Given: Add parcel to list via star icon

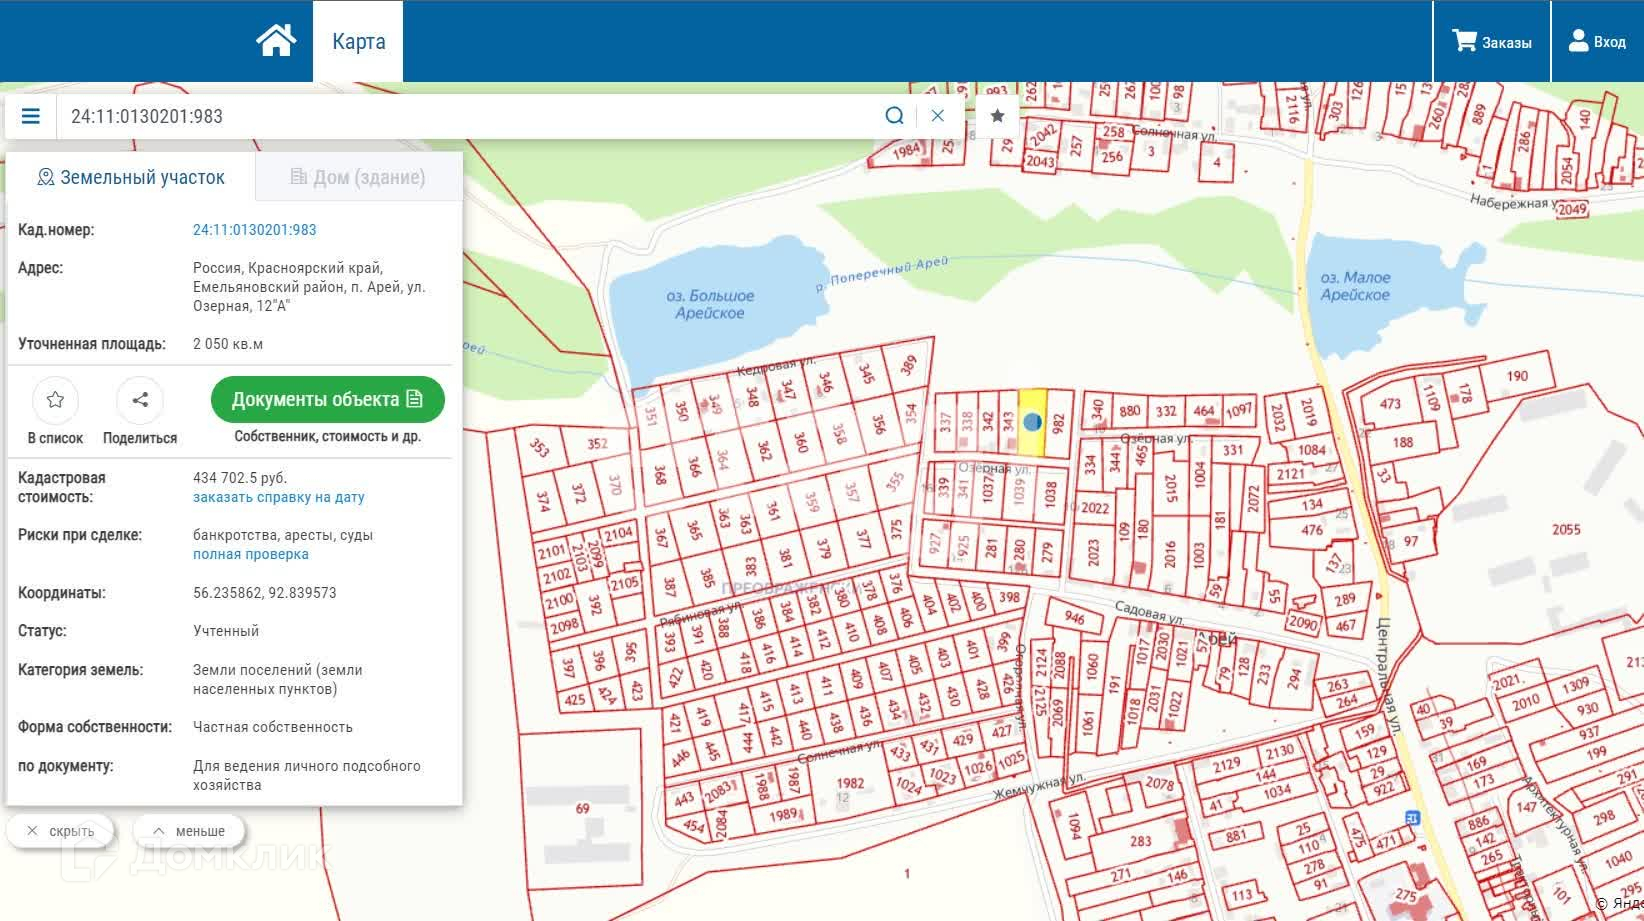Looking at the screenshot, I should coord(55,400).
